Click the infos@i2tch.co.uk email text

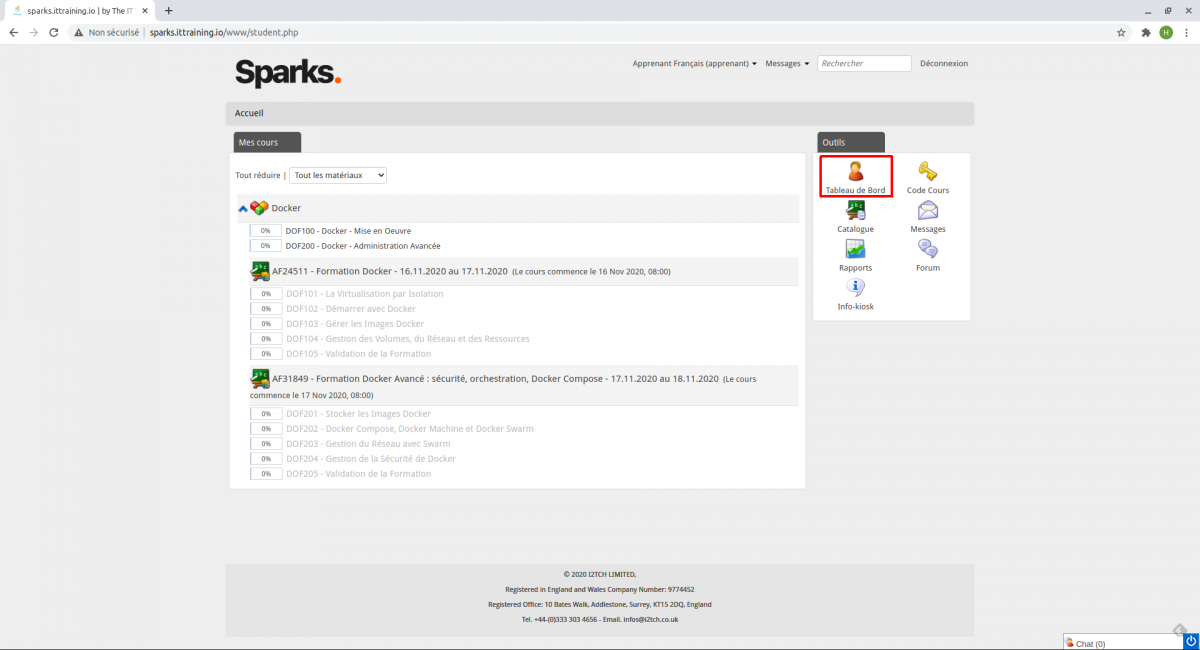pos(651,620)
